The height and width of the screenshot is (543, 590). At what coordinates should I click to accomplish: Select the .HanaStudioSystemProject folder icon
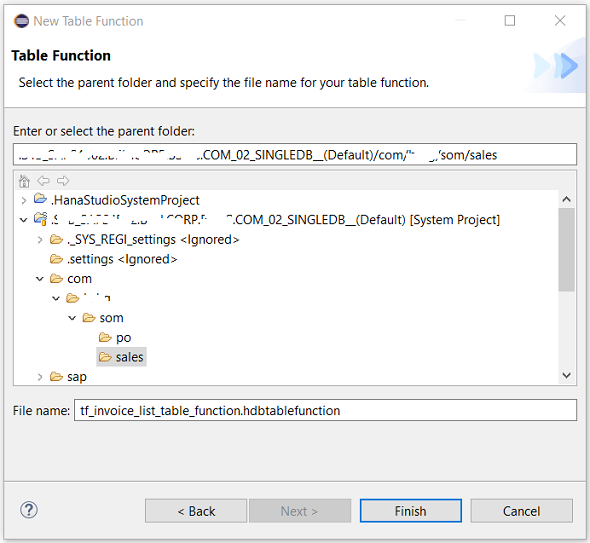coord(40,199)
